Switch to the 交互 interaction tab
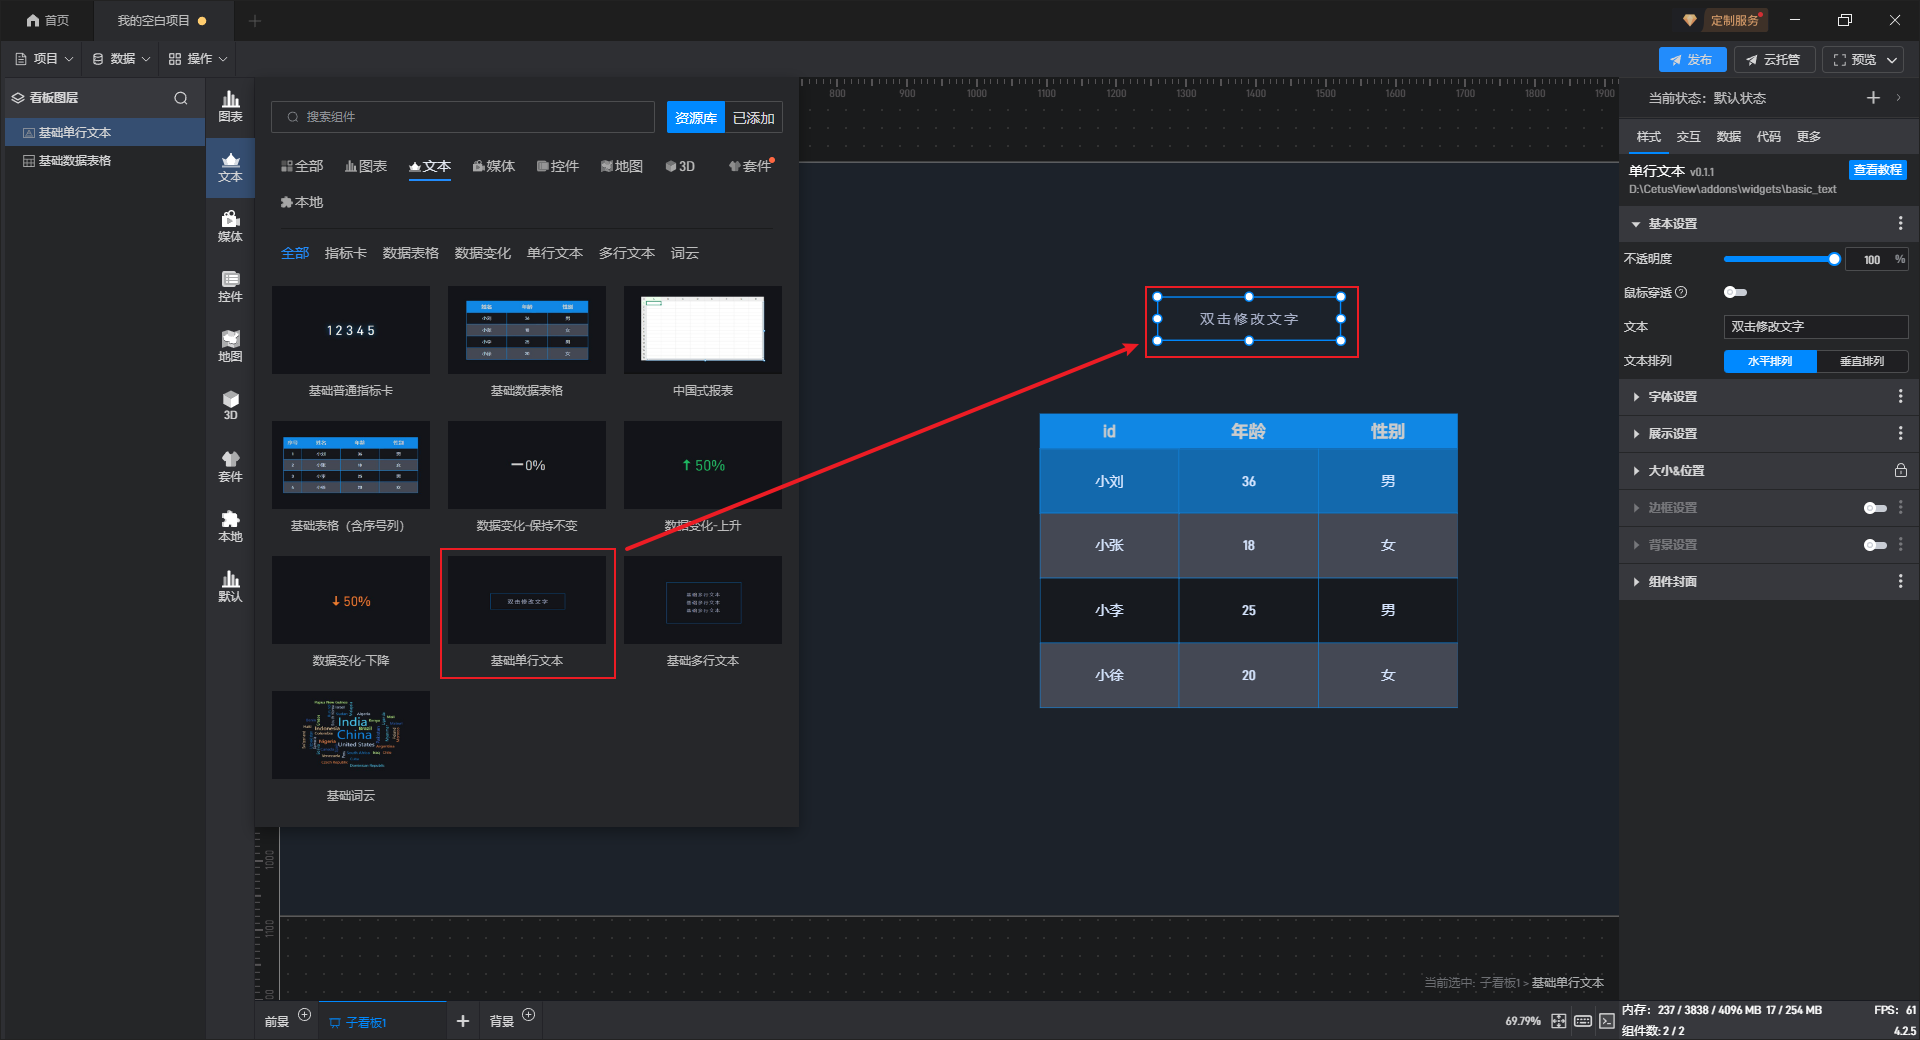Viewport: 1920px width, 1040px height. coord(1688,137)
